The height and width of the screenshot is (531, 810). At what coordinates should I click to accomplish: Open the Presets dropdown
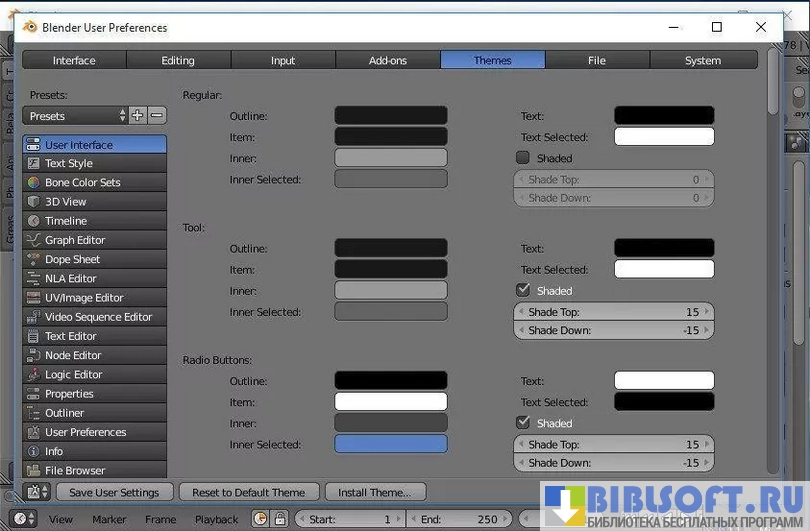coord(75,116)
